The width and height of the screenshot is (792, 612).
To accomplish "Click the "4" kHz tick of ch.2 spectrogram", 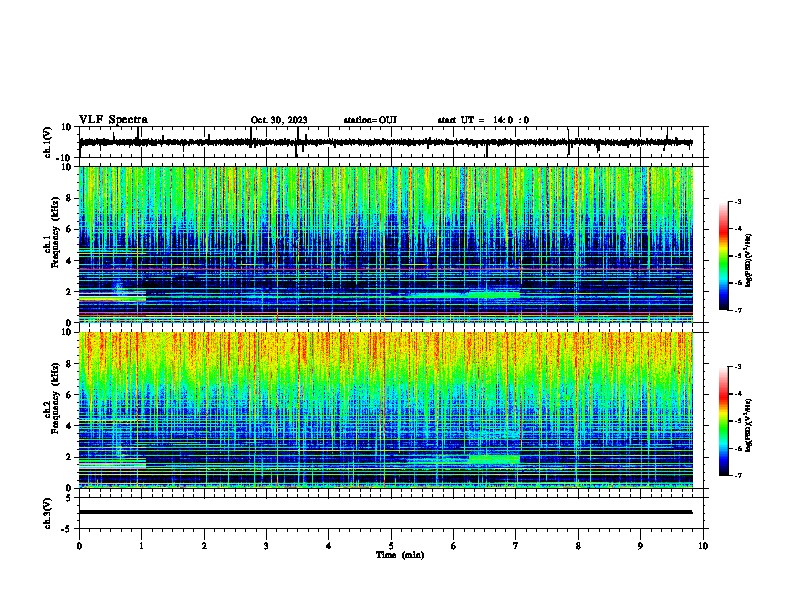I will click(x=69, y=426).
